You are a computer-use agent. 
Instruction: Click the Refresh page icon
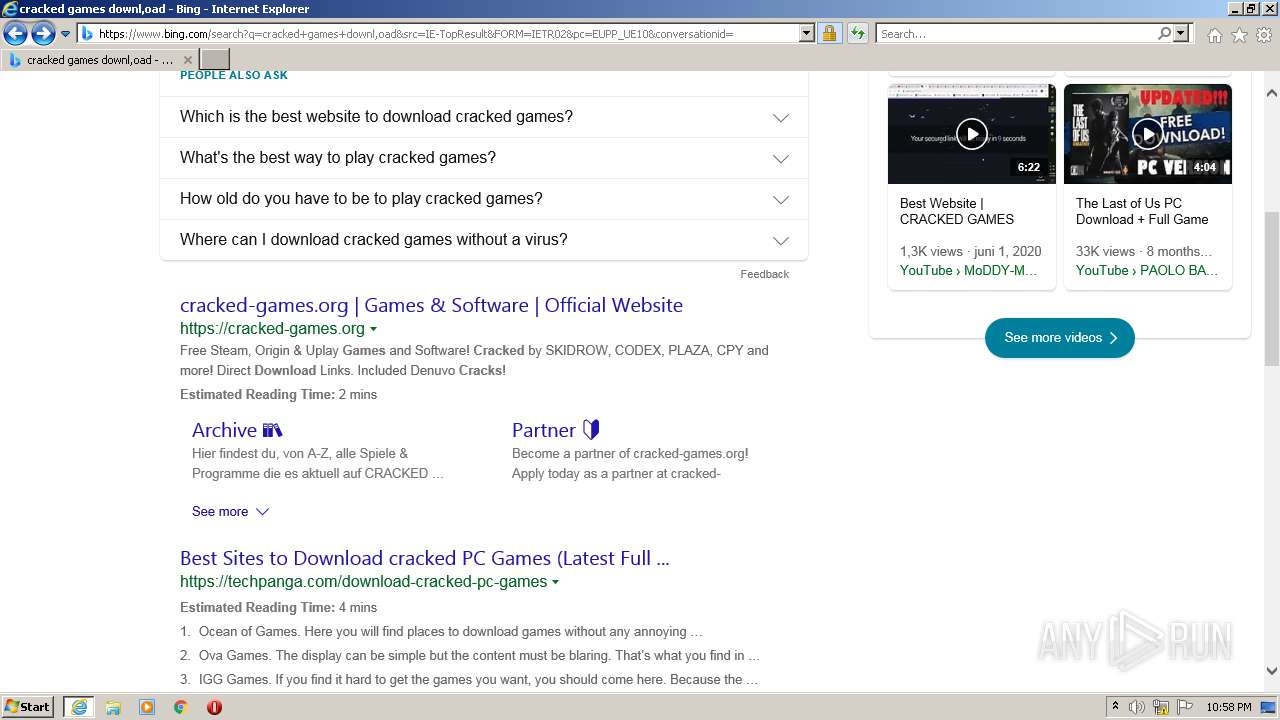[857, 34]
